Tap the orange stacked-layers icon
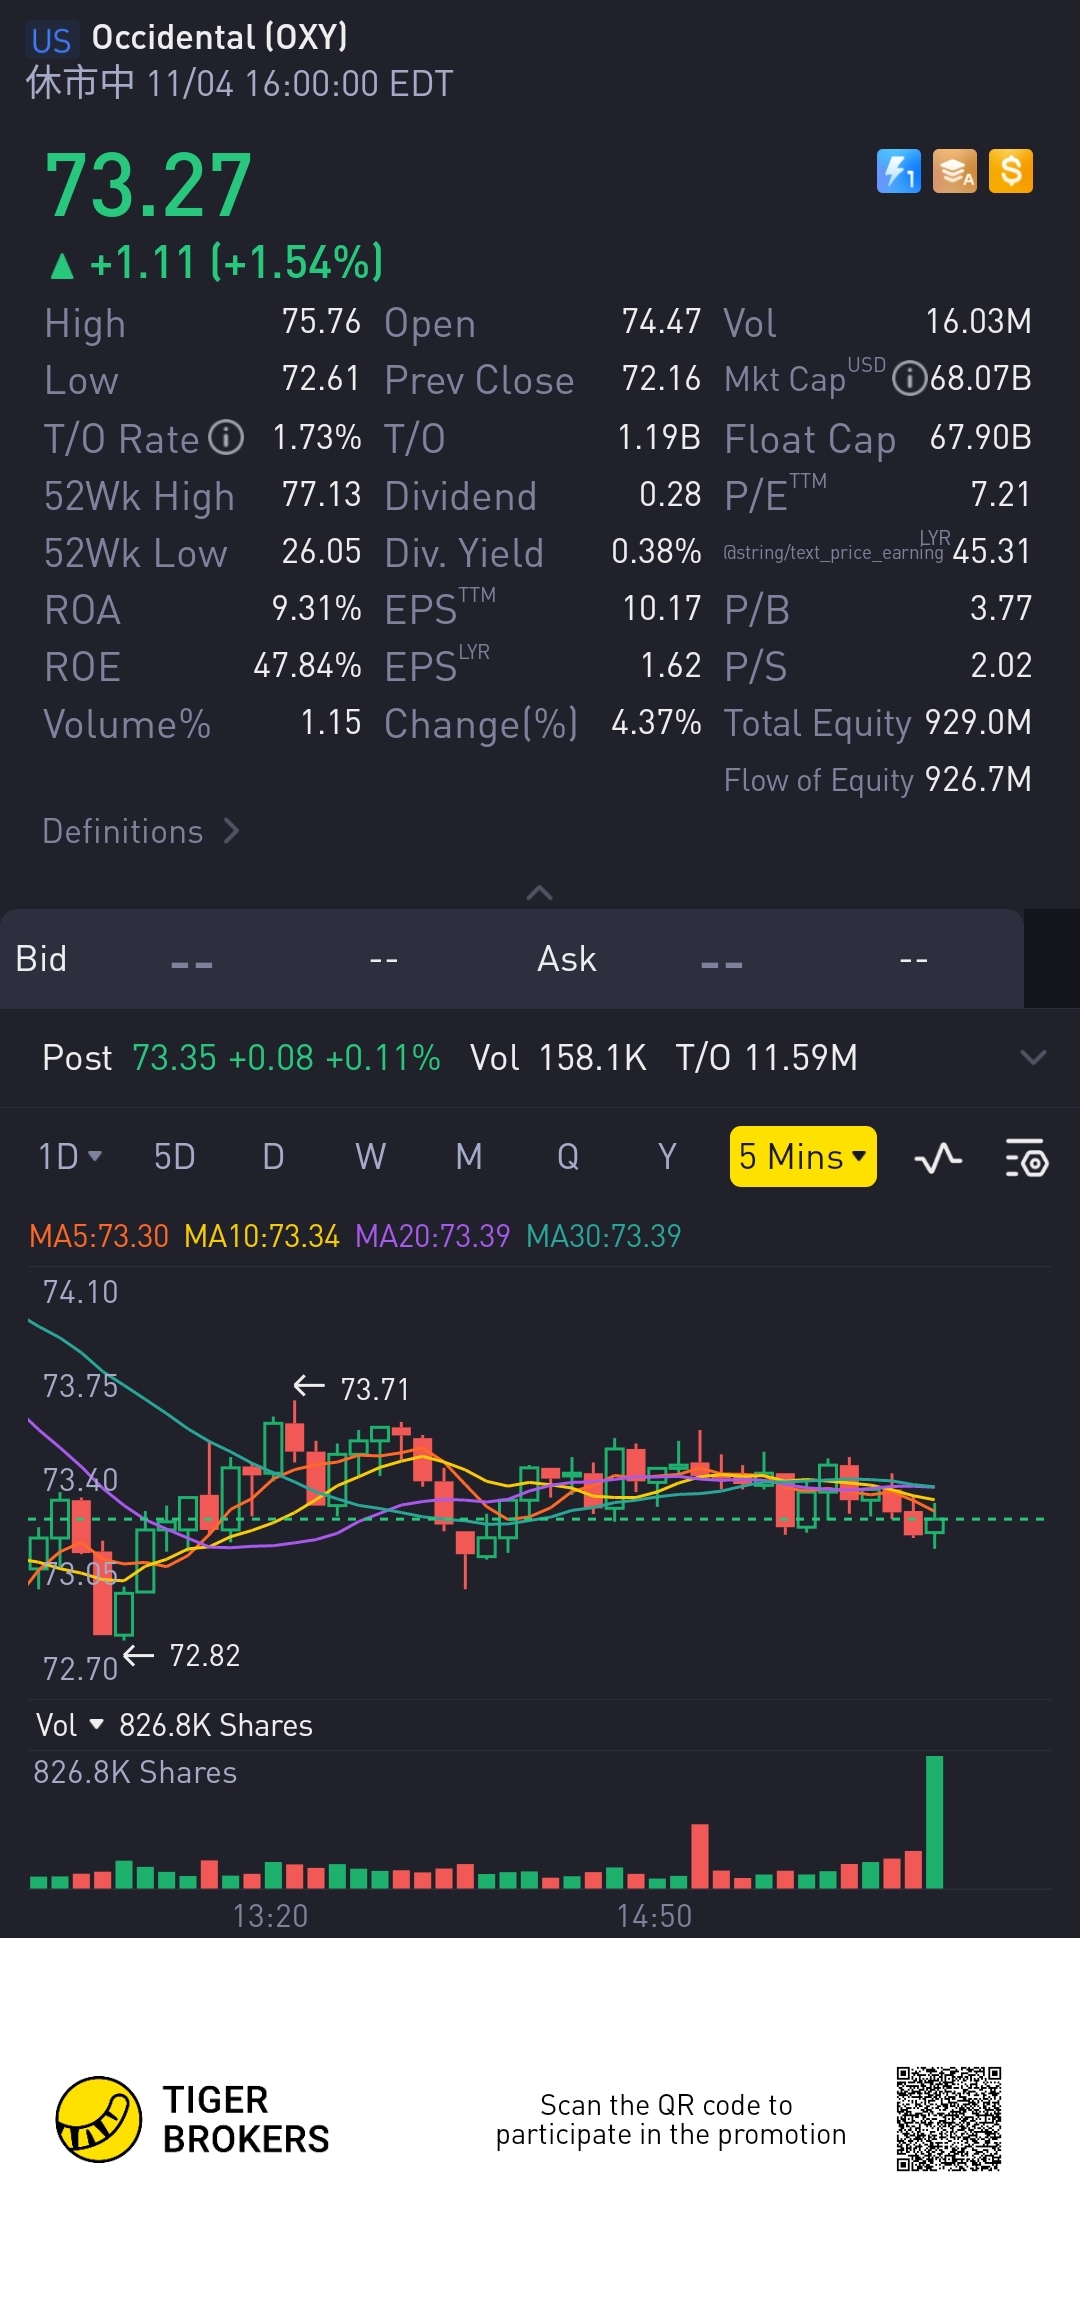Viewport: 1080px width, 2302px height. pyautogui.click(x=954, y=171)
